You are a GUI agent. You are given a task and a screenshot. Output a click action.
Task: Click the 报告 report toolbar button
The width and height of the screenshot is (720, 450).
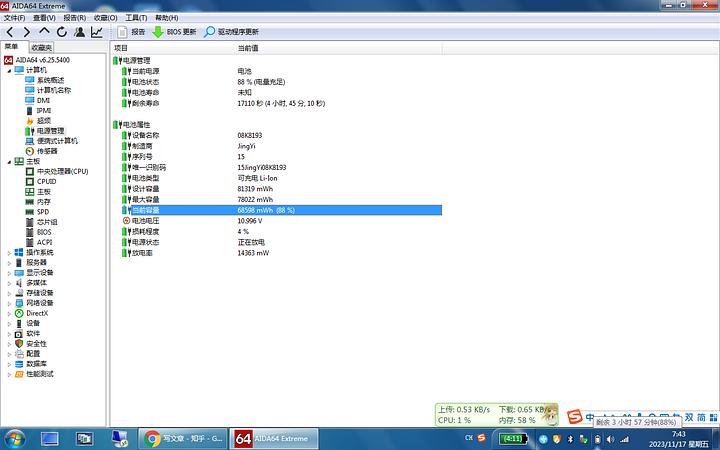click(x=131, y=32)
